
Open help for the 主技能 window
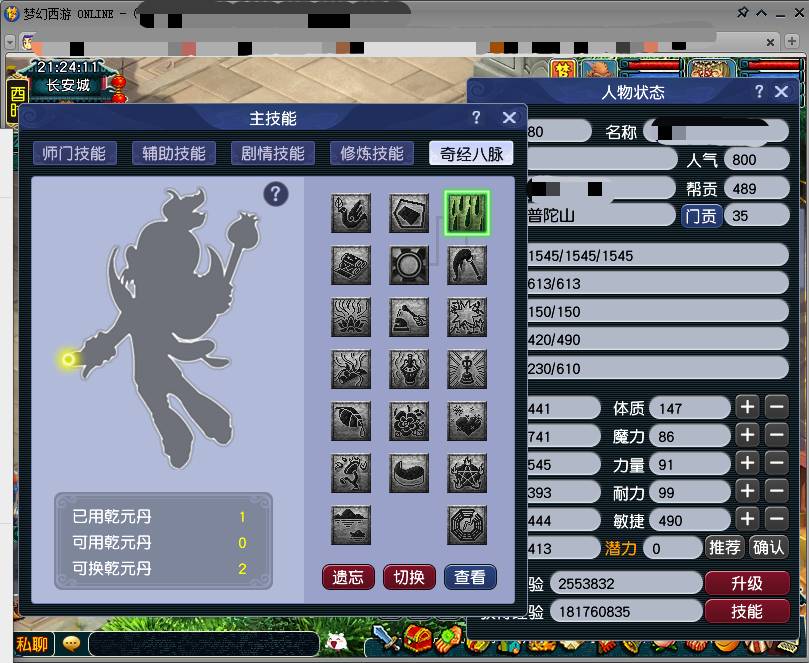click(x=476, y=118)
